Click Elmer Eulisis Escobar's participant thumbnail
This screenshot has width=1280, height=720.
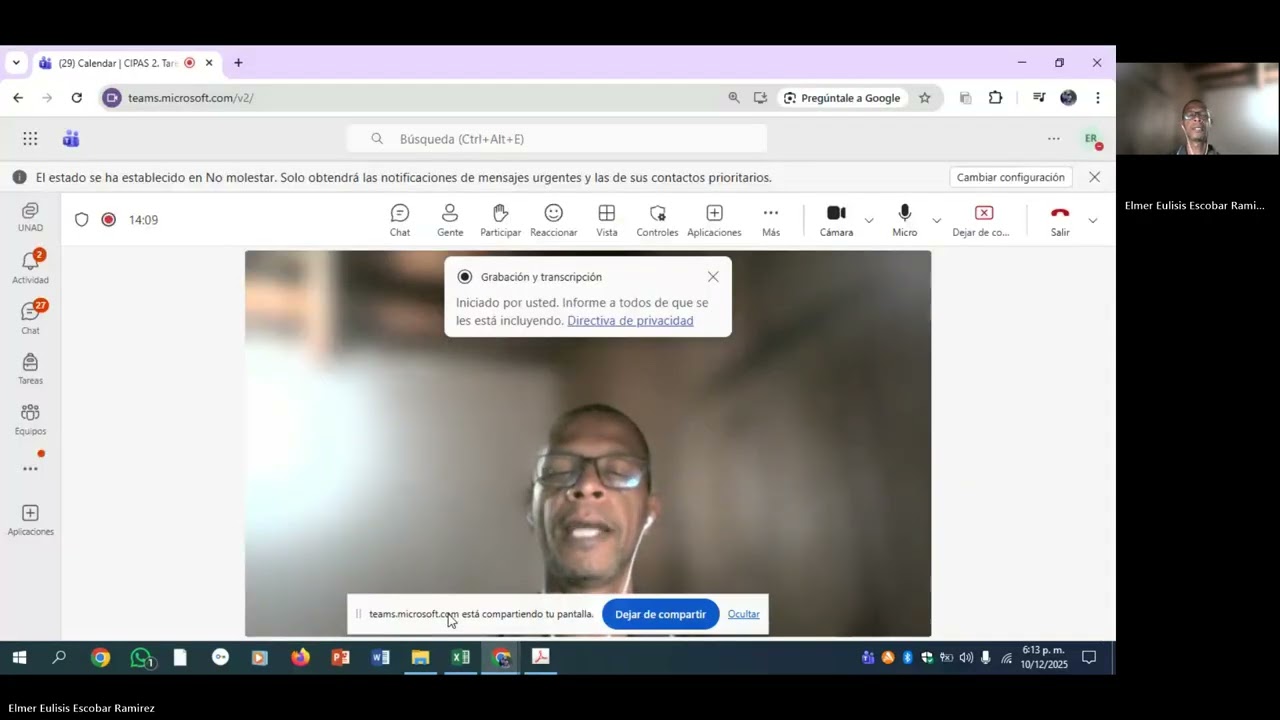[1197, 109]
